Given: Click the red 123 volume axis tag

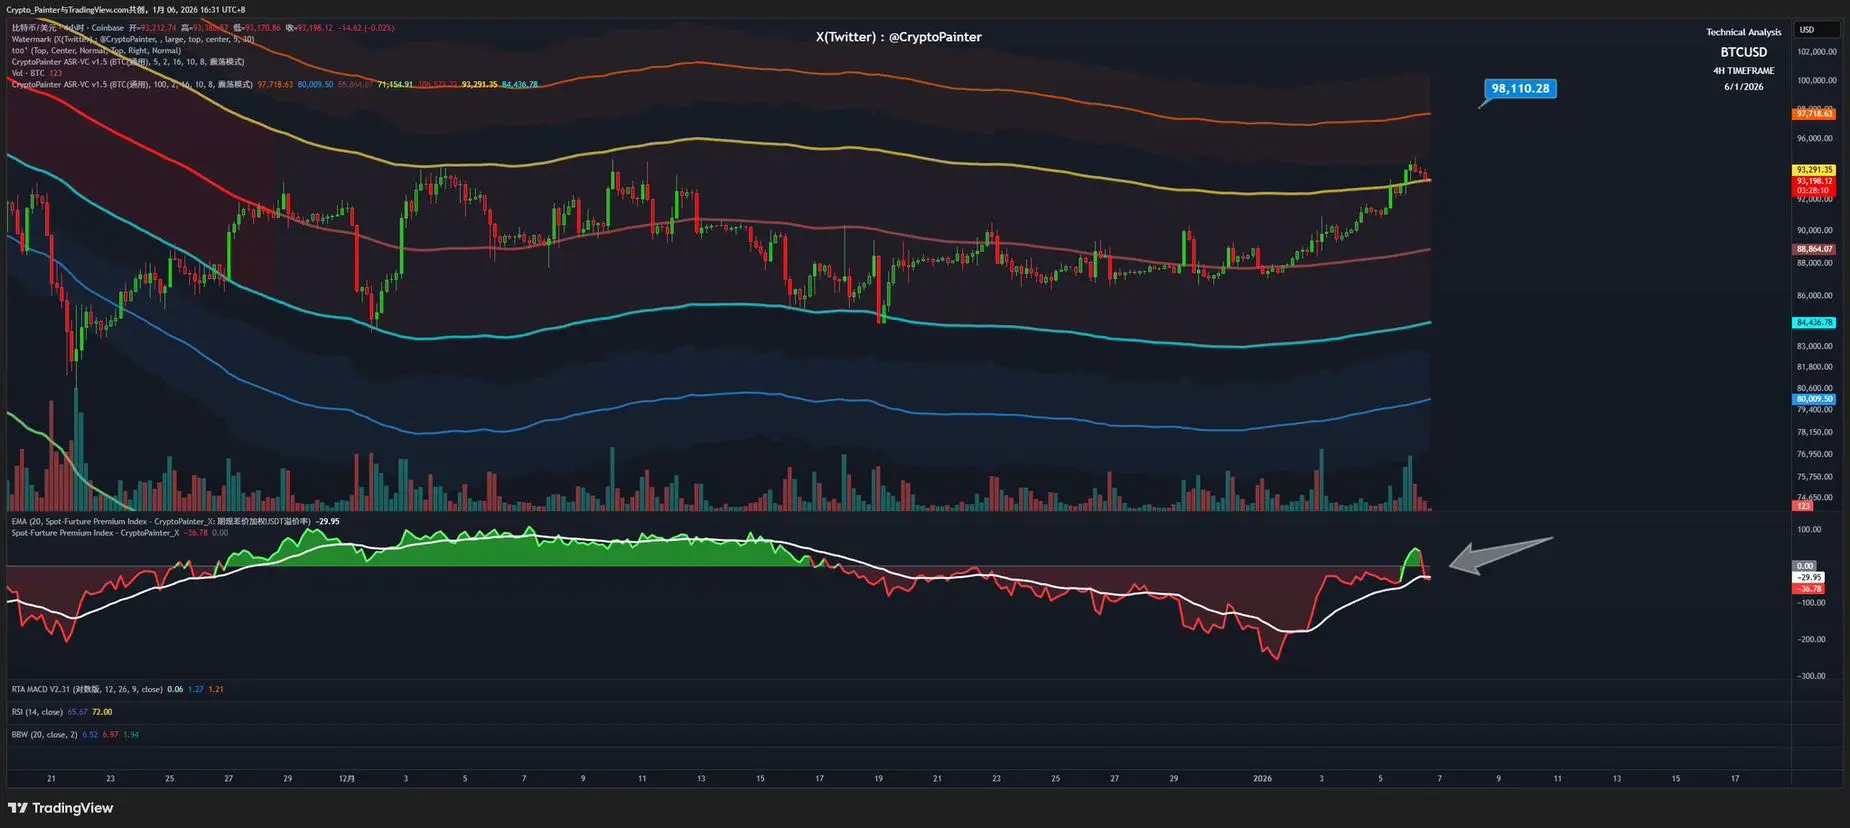Looking at the screenshot, I should tap(1803, 506).
